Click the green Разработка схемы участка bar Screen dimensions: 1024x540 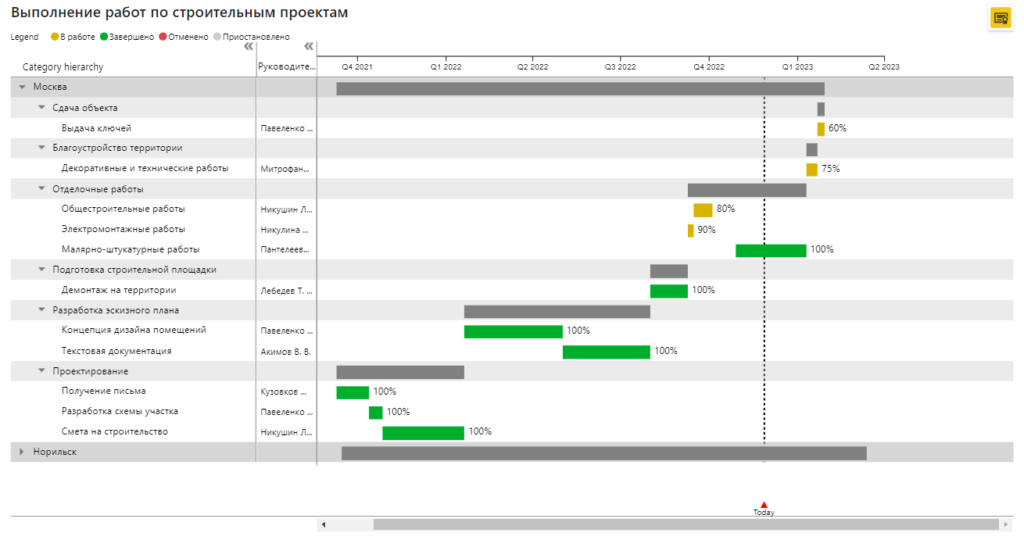376,413
